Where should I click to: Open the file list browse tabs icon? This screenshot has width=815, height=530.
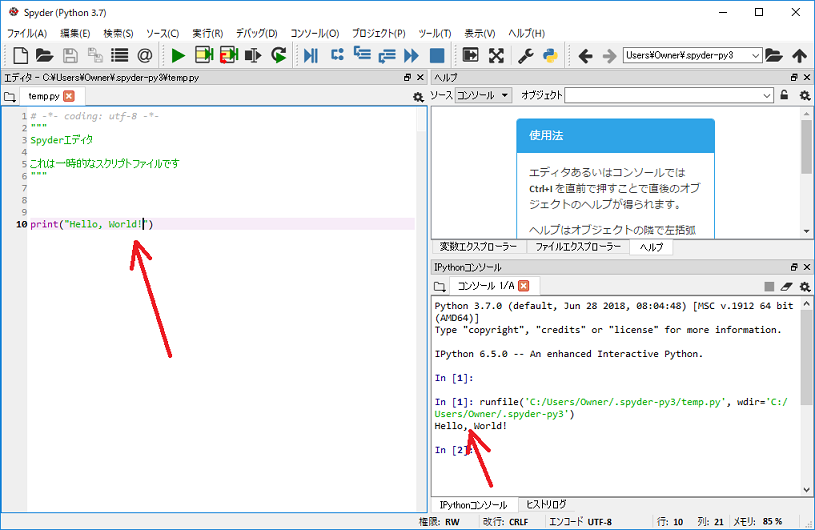(x=120, y=55)
